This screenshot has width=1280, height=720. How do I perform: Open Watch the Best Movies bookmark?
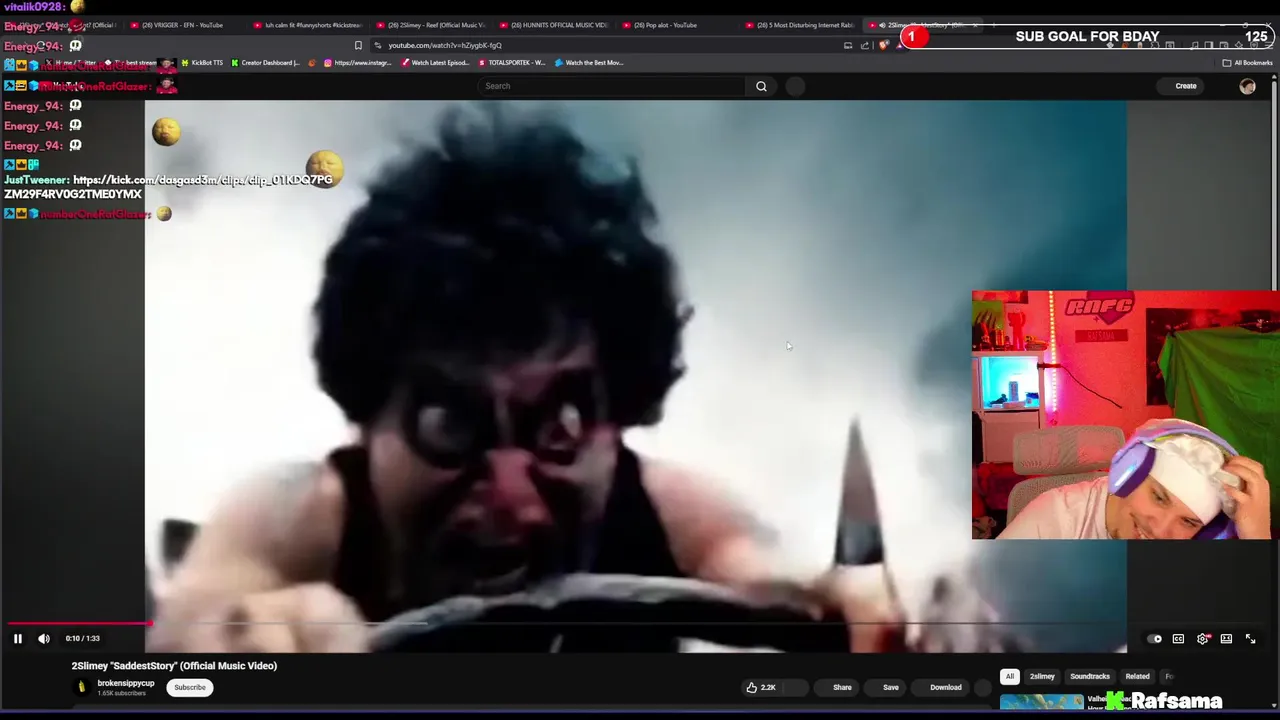click(590, 63)
